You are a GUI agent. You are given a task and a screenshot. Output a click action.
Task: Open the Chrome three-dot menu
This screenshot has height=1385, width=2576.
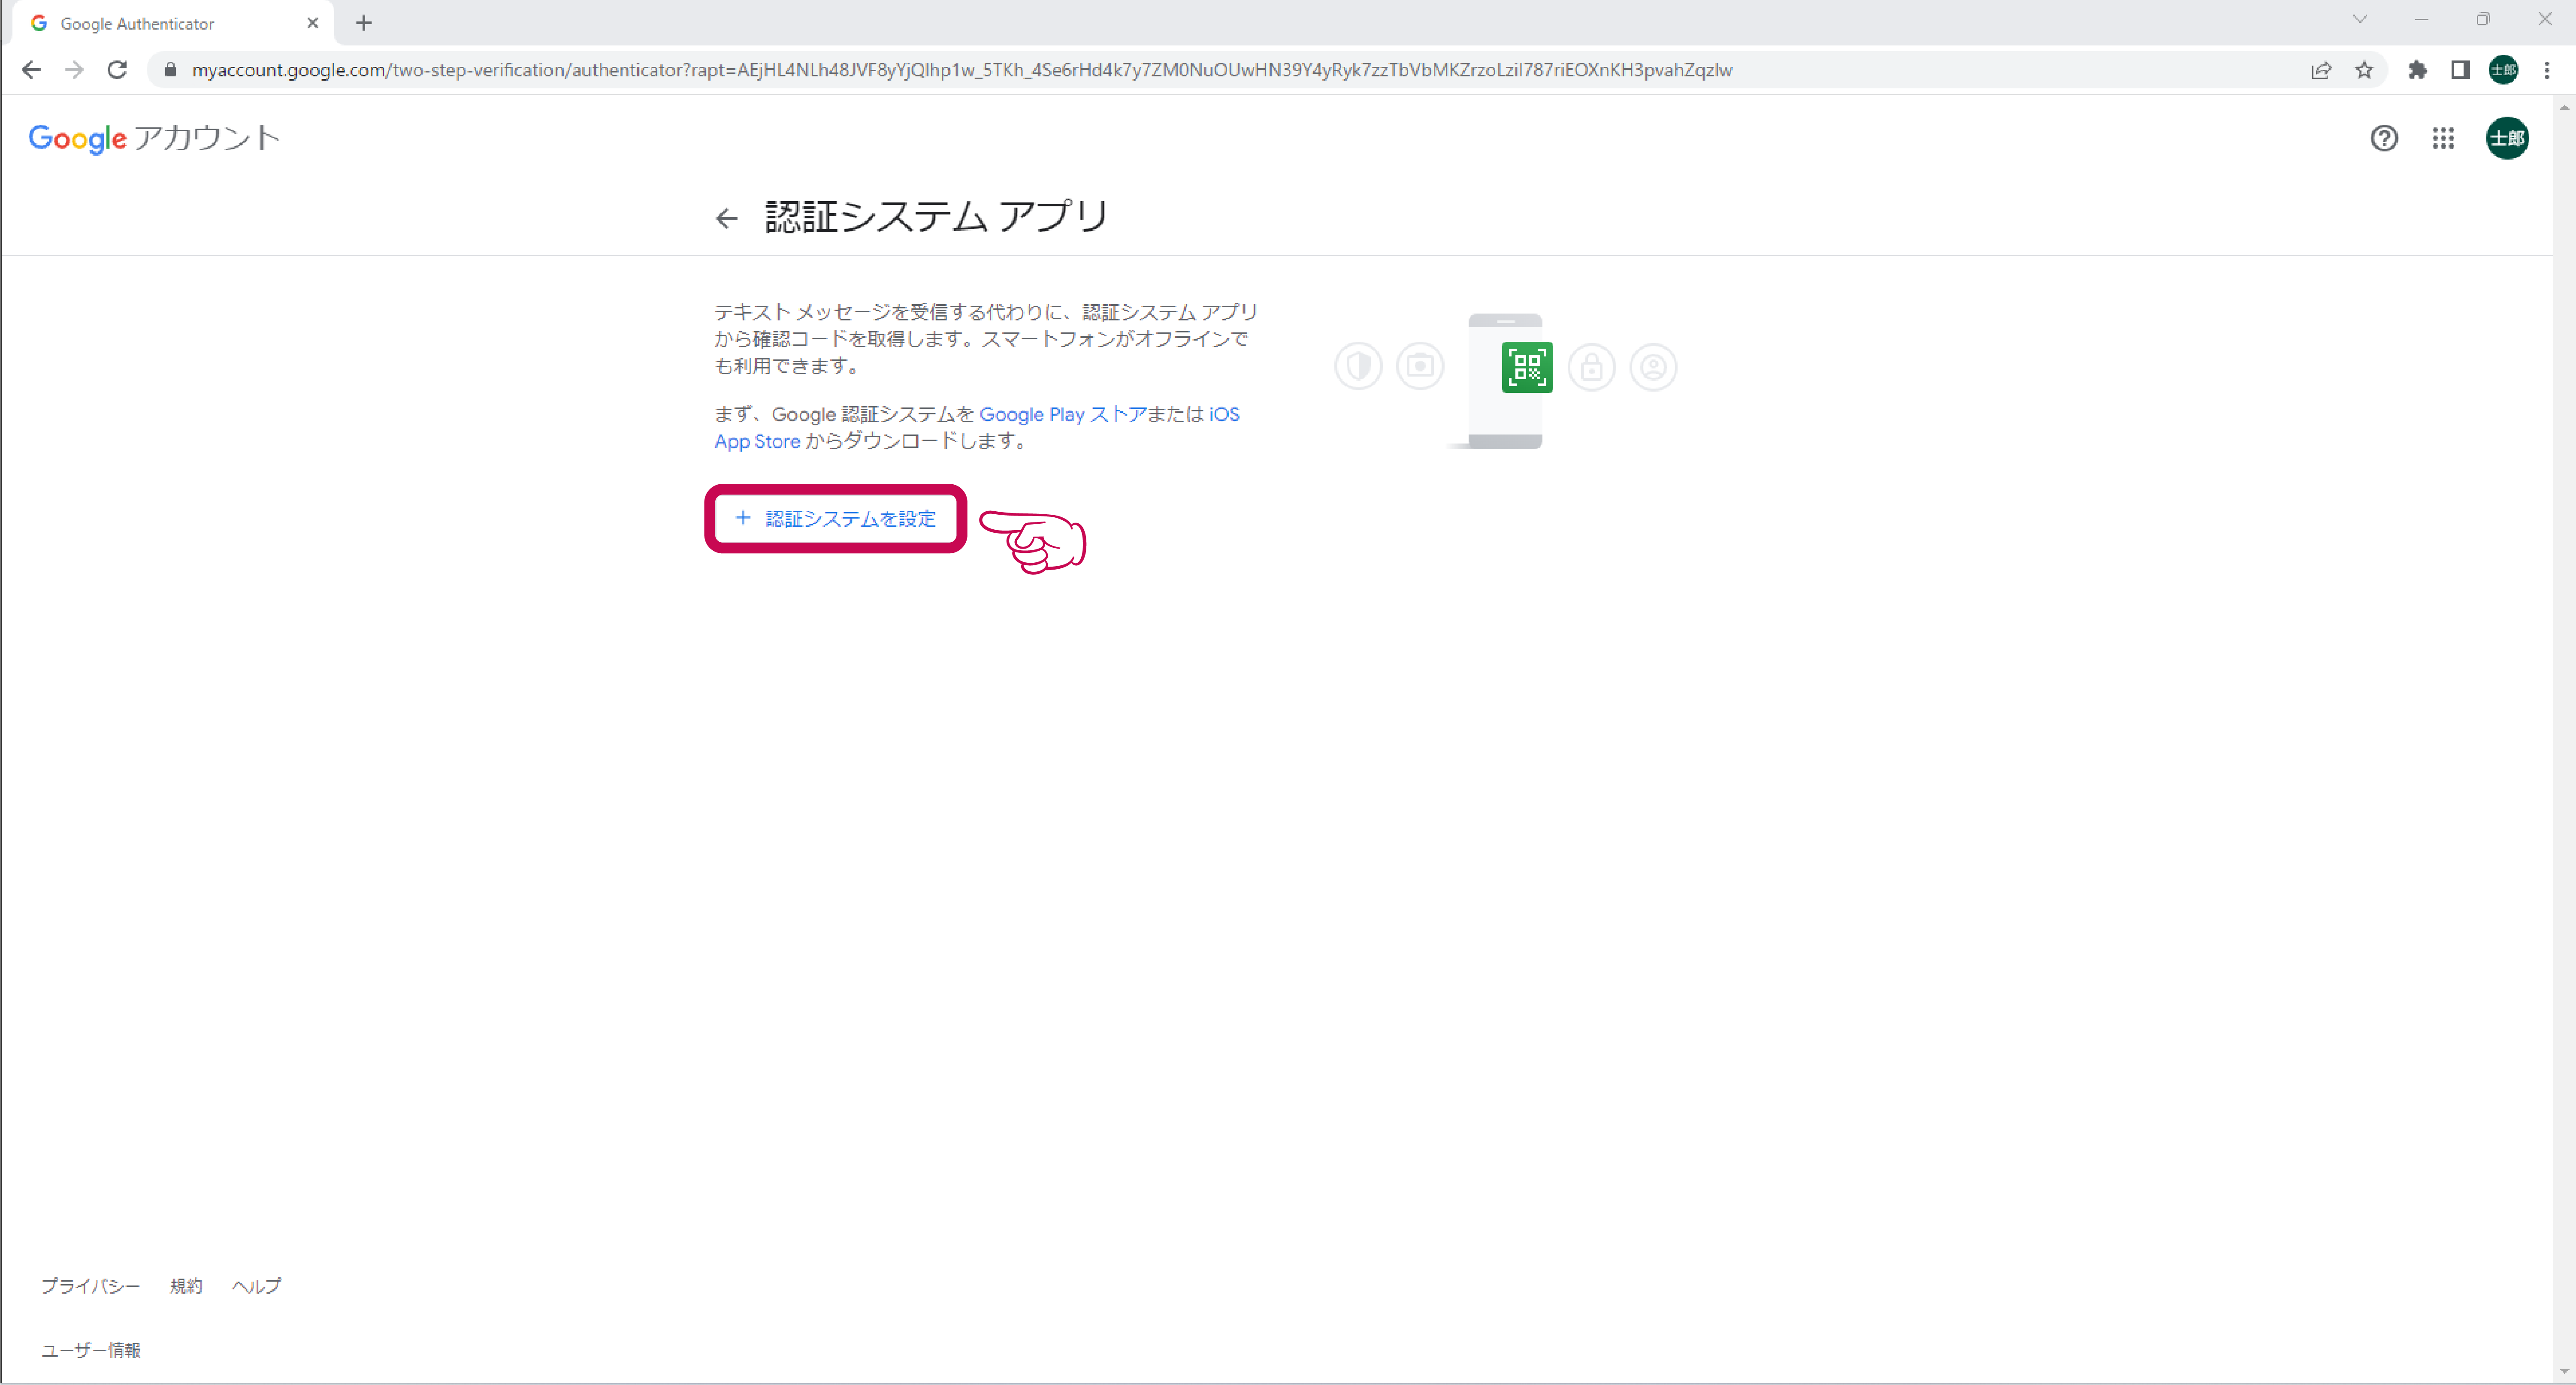(2547, 70)
